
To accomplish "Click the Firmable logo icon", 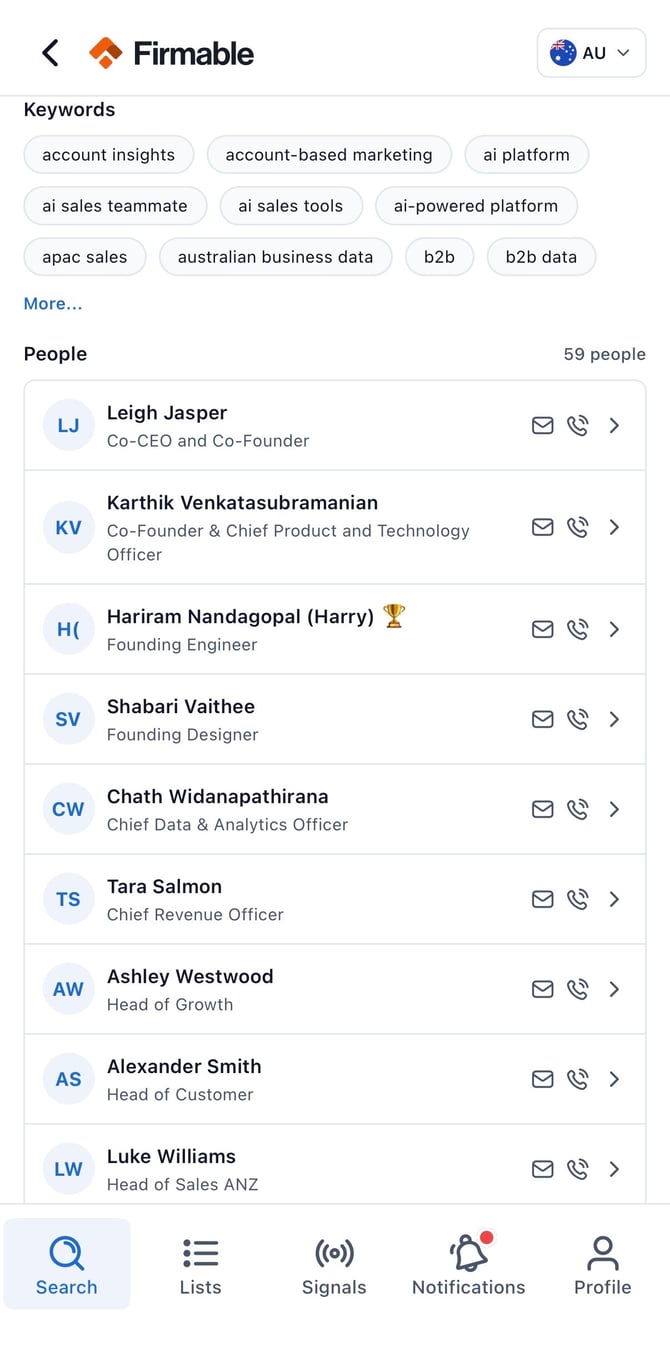I will tap(105, 53).
